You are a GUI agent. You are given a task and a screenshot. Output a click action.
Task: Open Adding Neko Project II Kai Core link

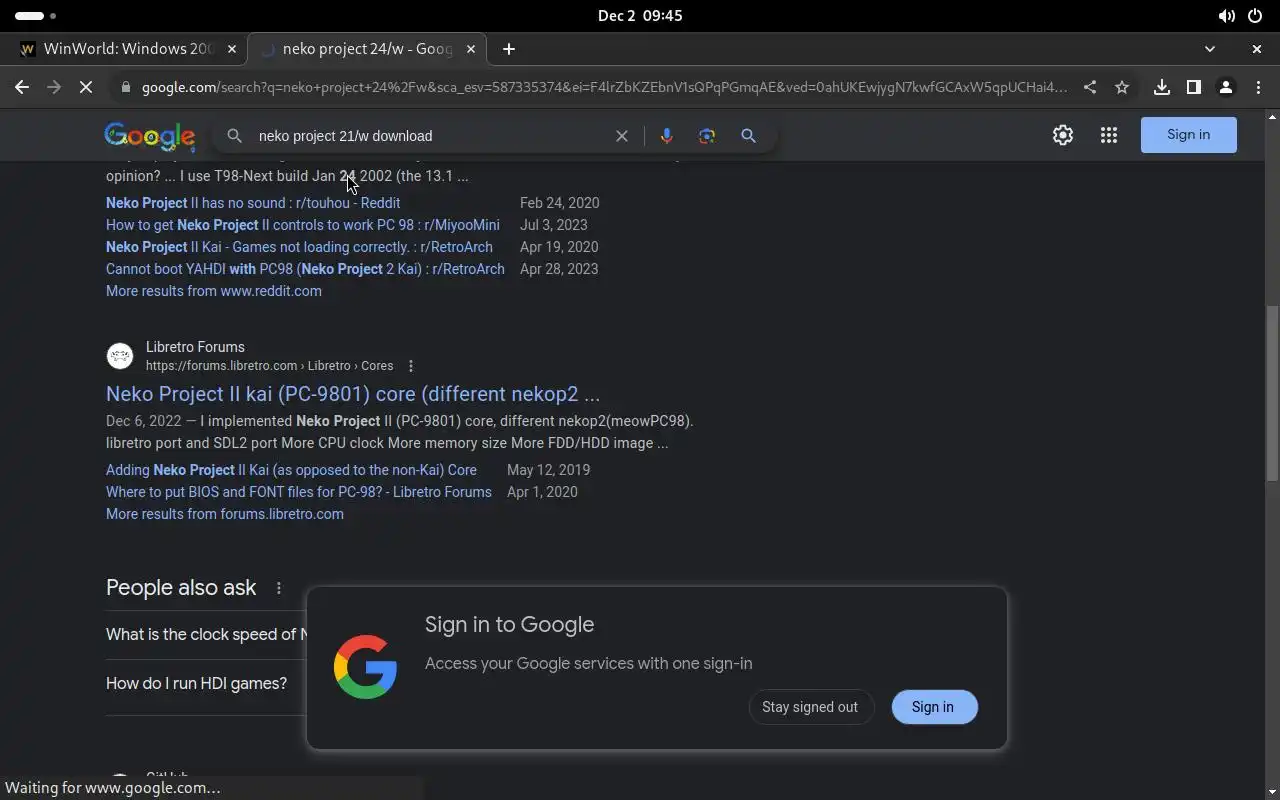(291, 470)
